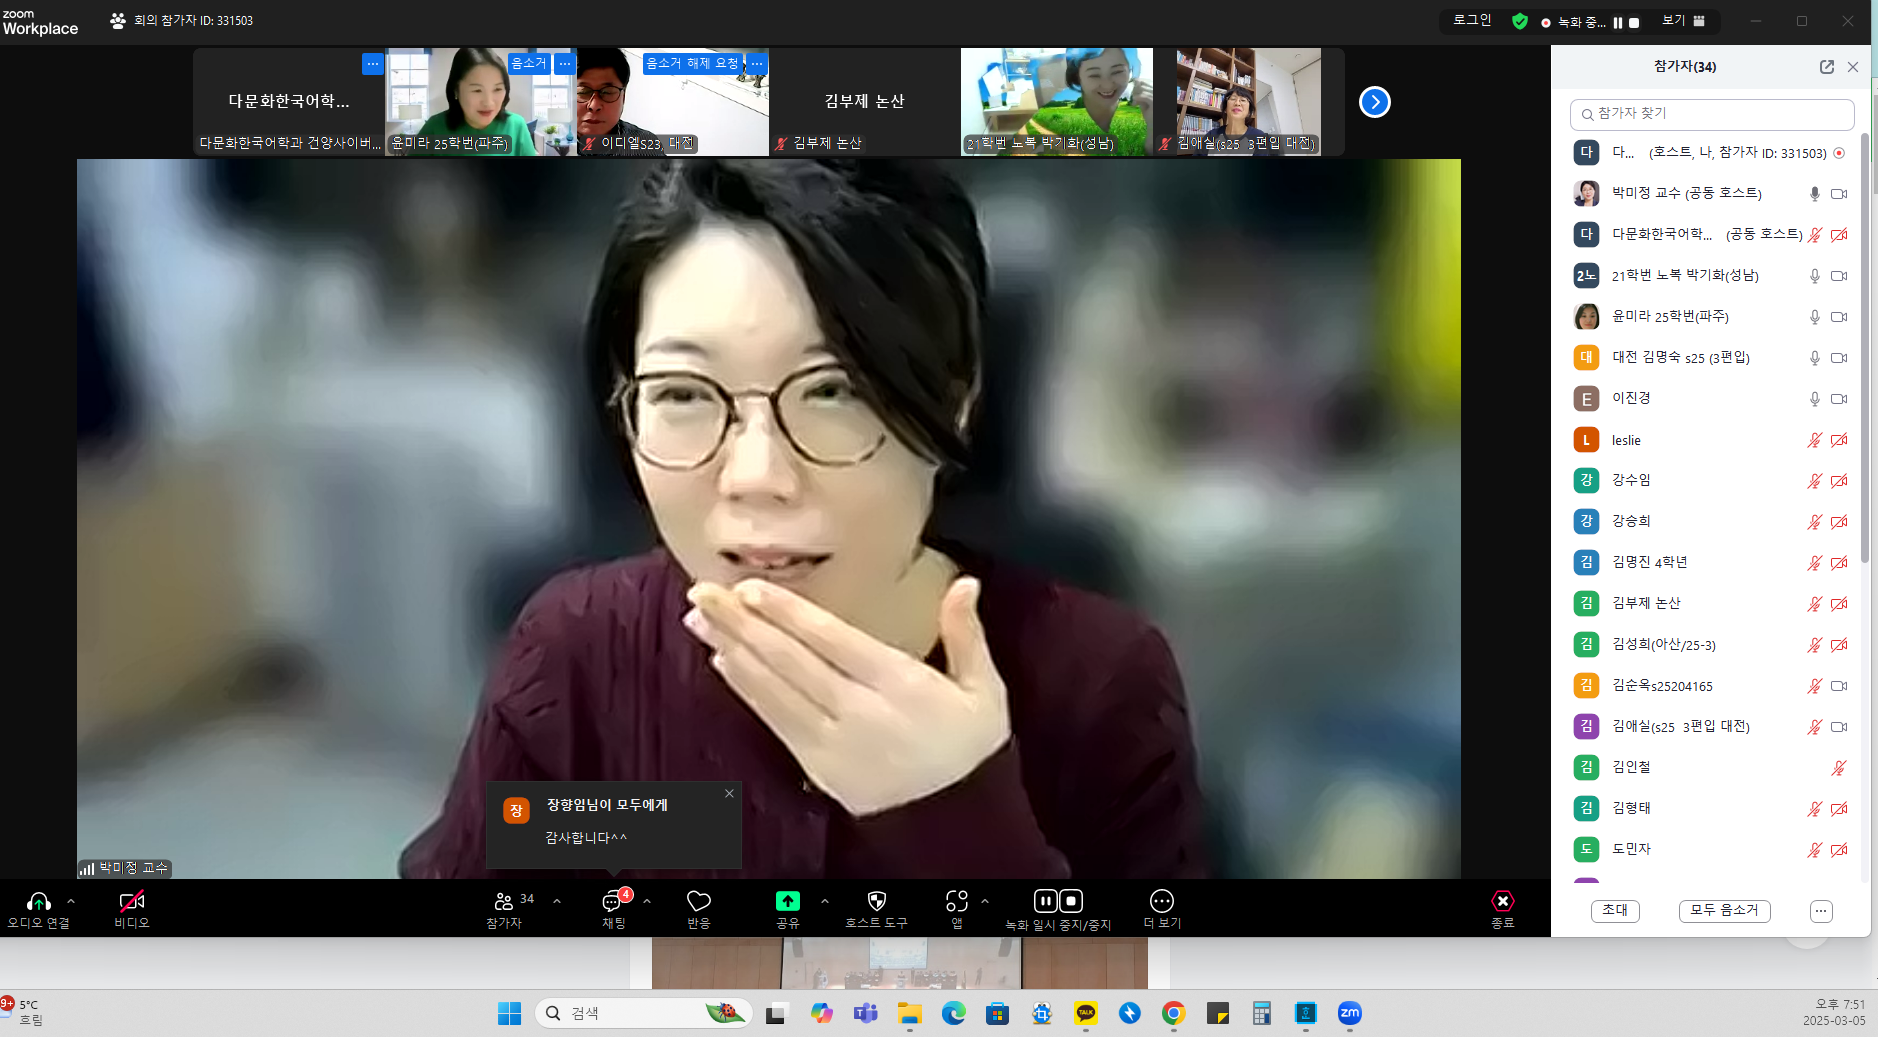Screen dimensions: 1878x1037
Task: Click the 참가자 찾기 search field
Action: [x=1712, y=114]
